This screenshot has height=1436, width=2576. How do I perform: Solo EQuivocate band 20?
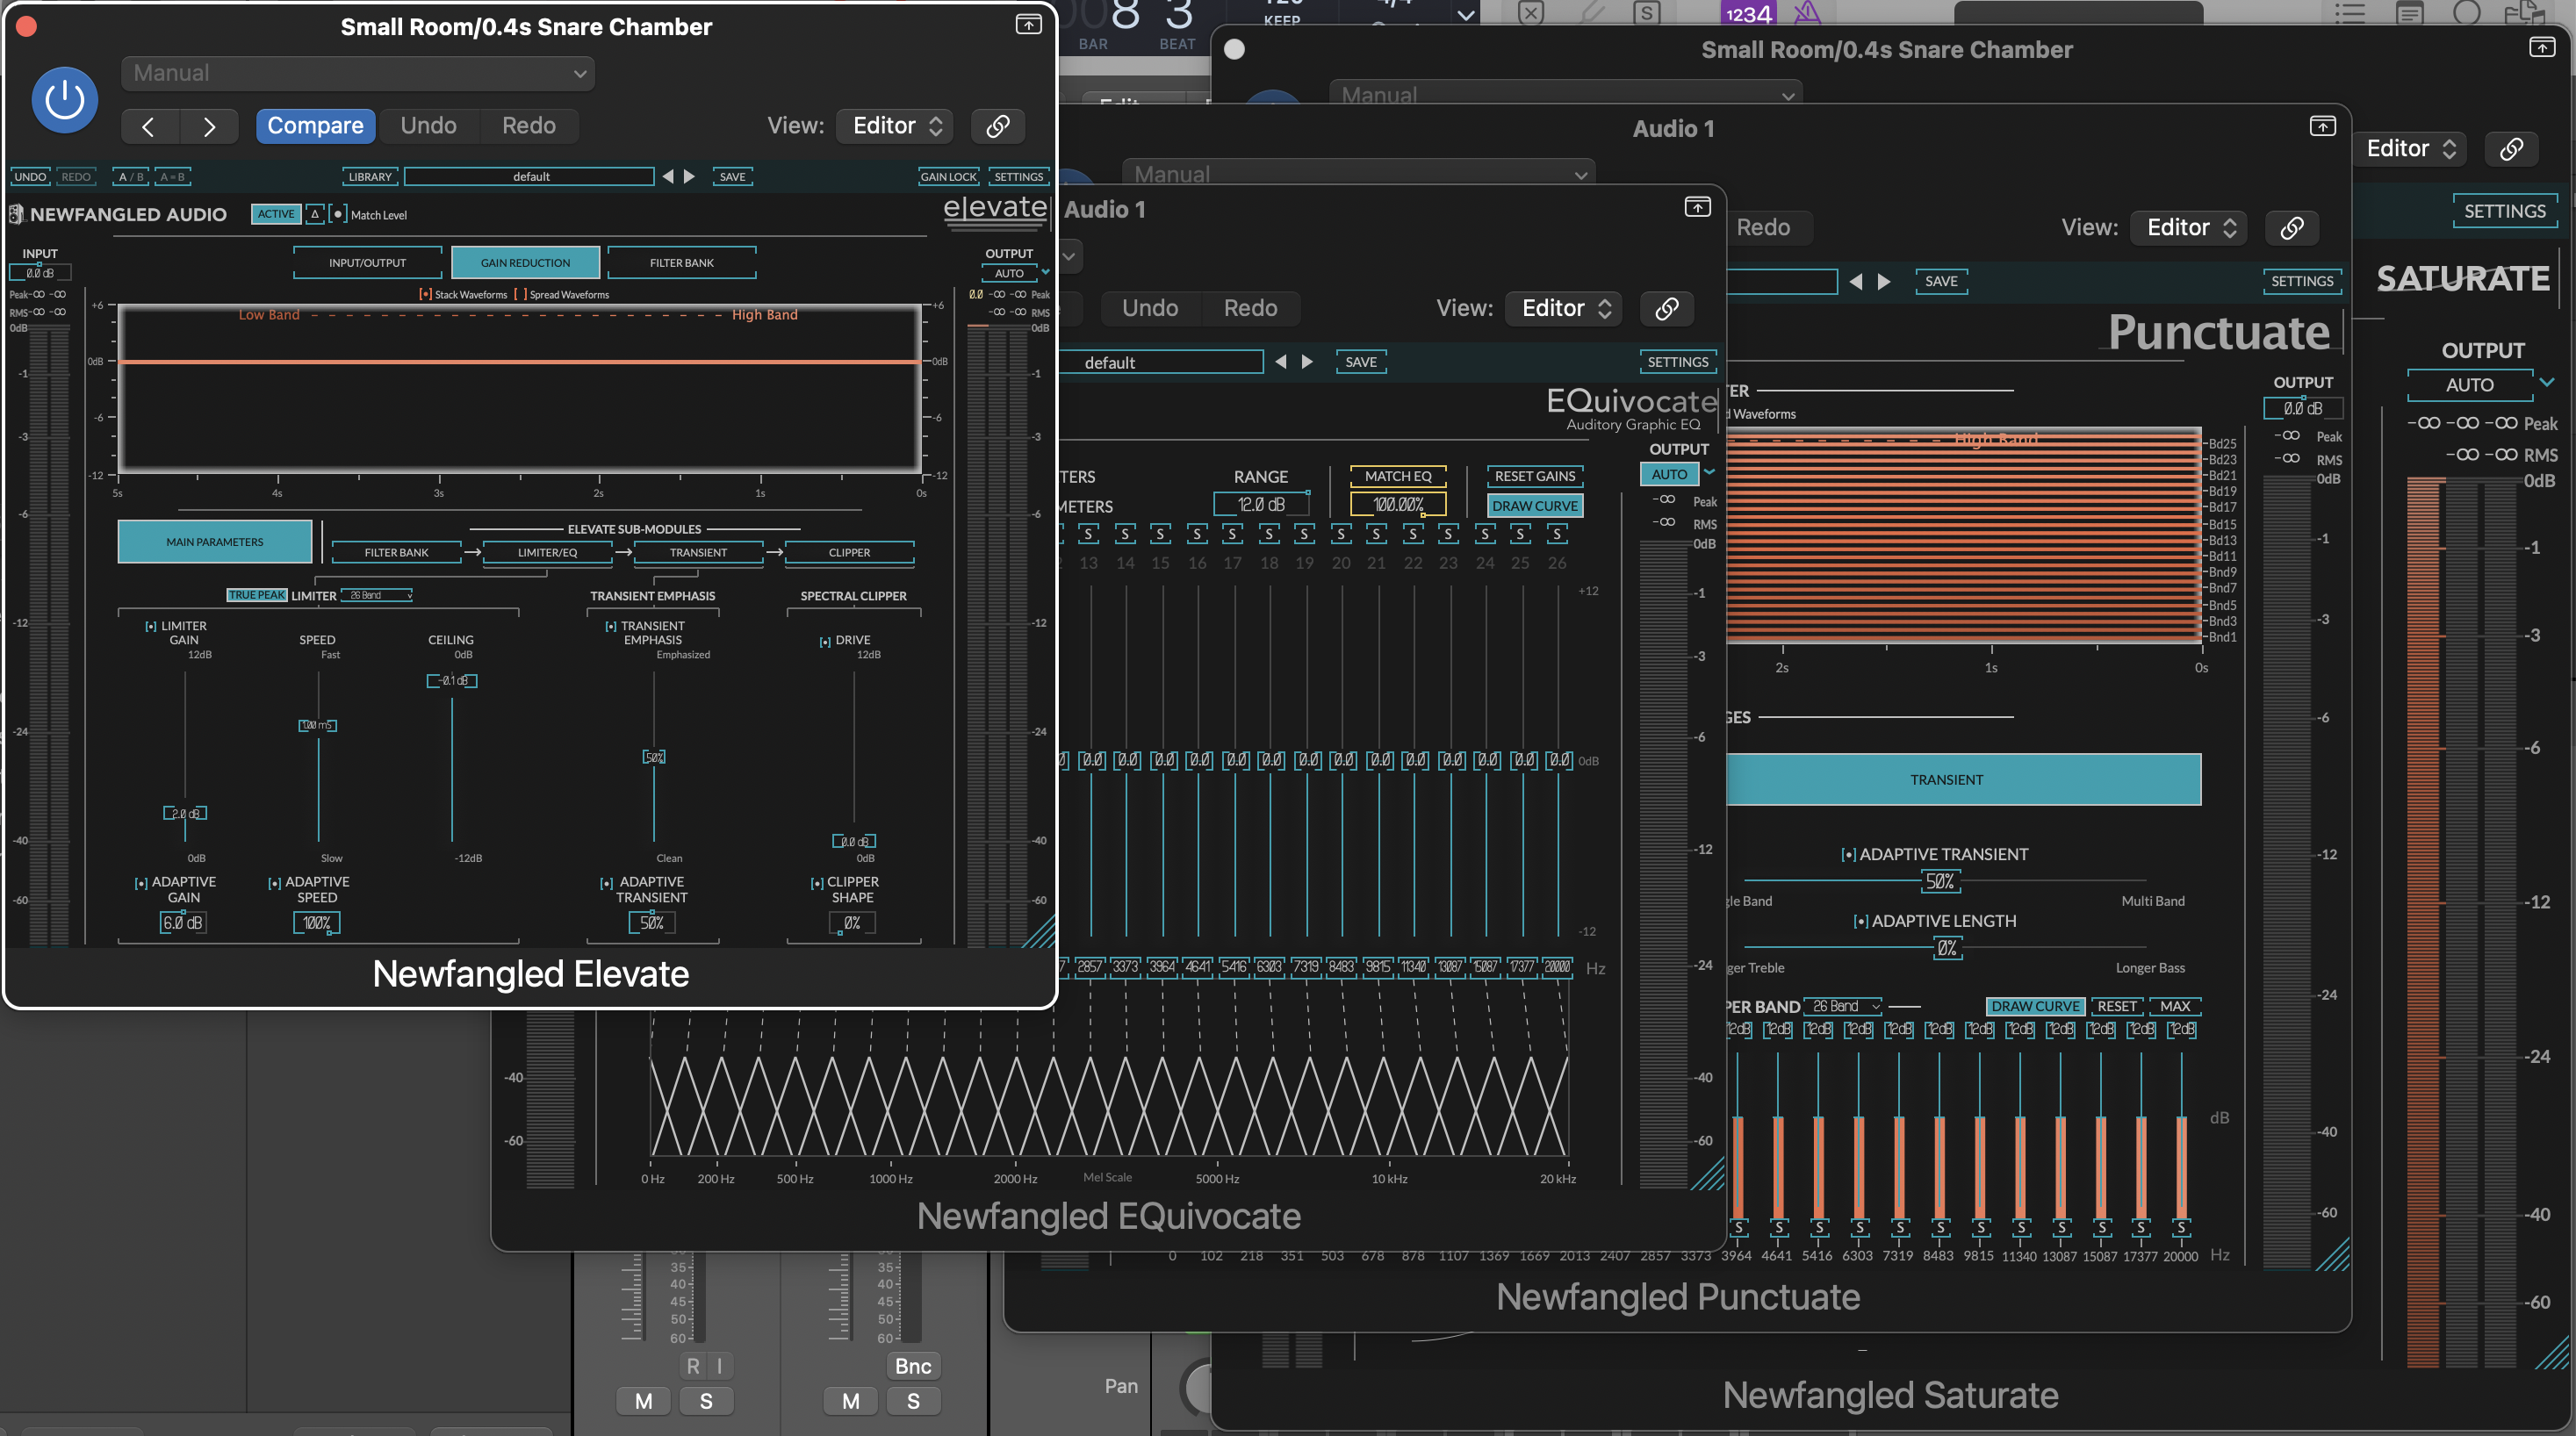click(x=1341, y=534)
